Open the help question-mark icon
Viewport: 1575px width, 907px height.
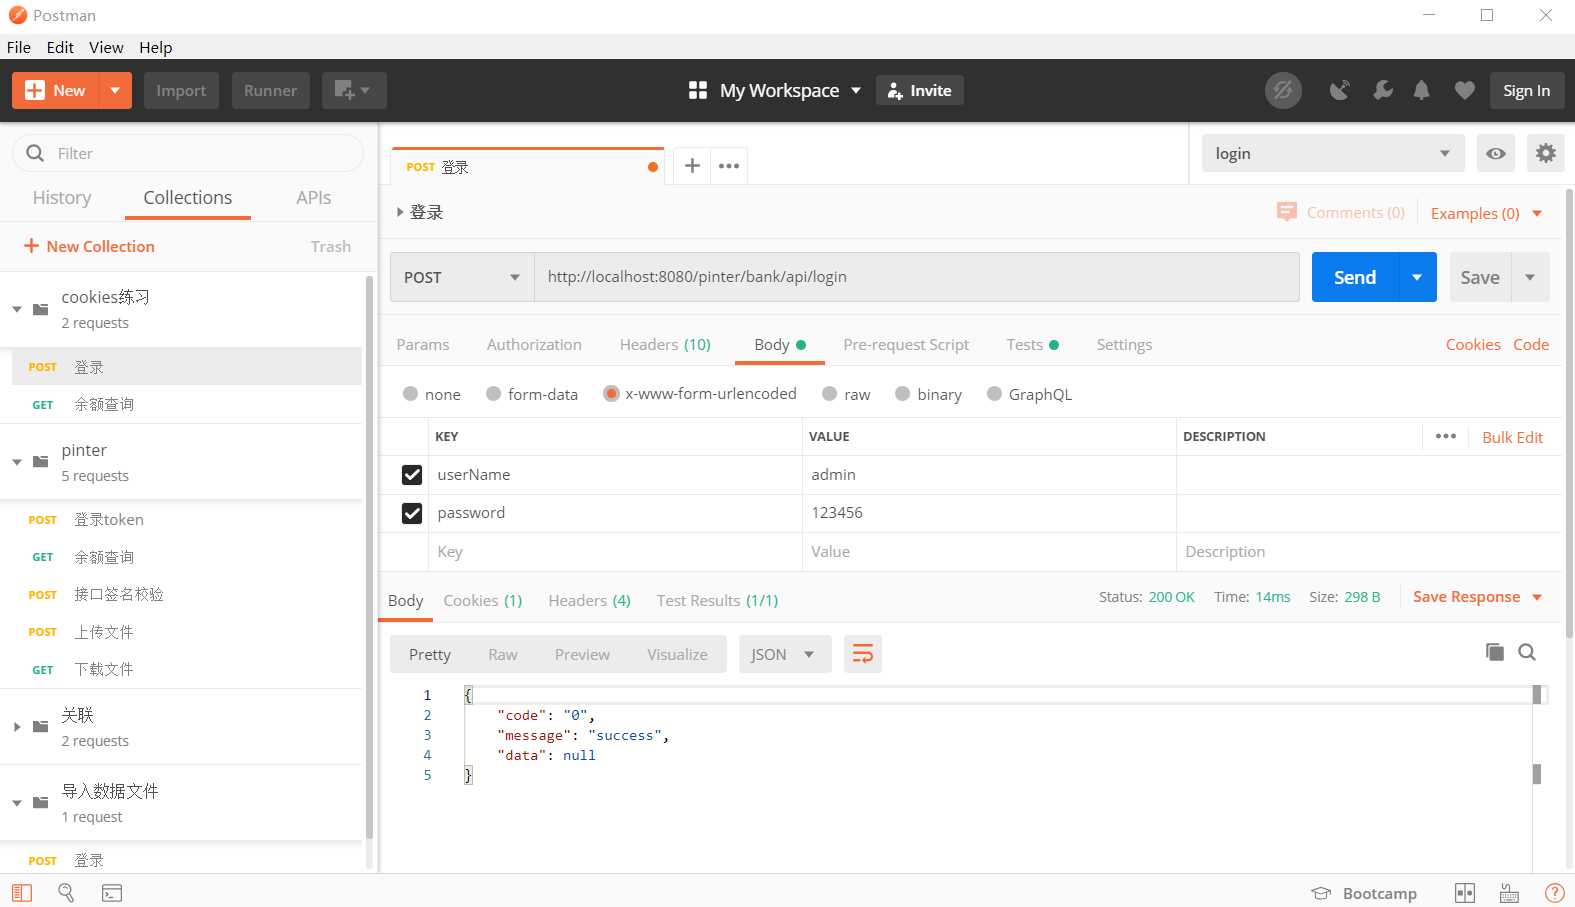pyautogui.click(x=1554, y=893)
